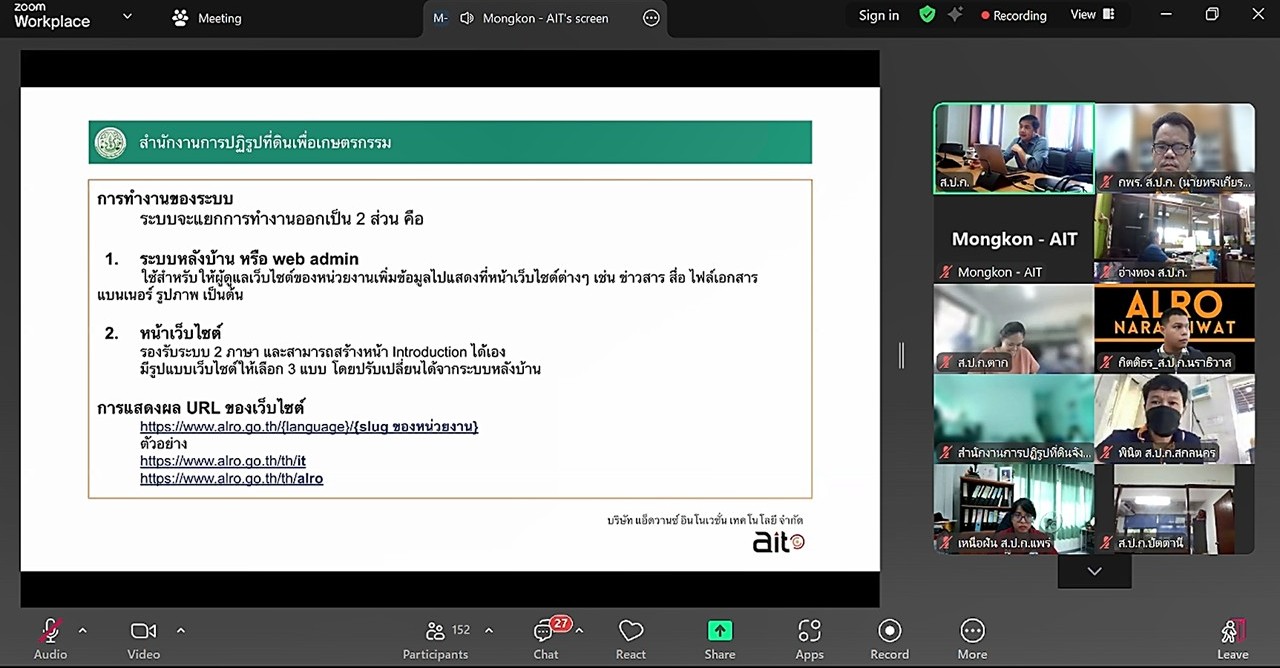
Task: Click the green Share screen button
Action: [x=719, y=632]
